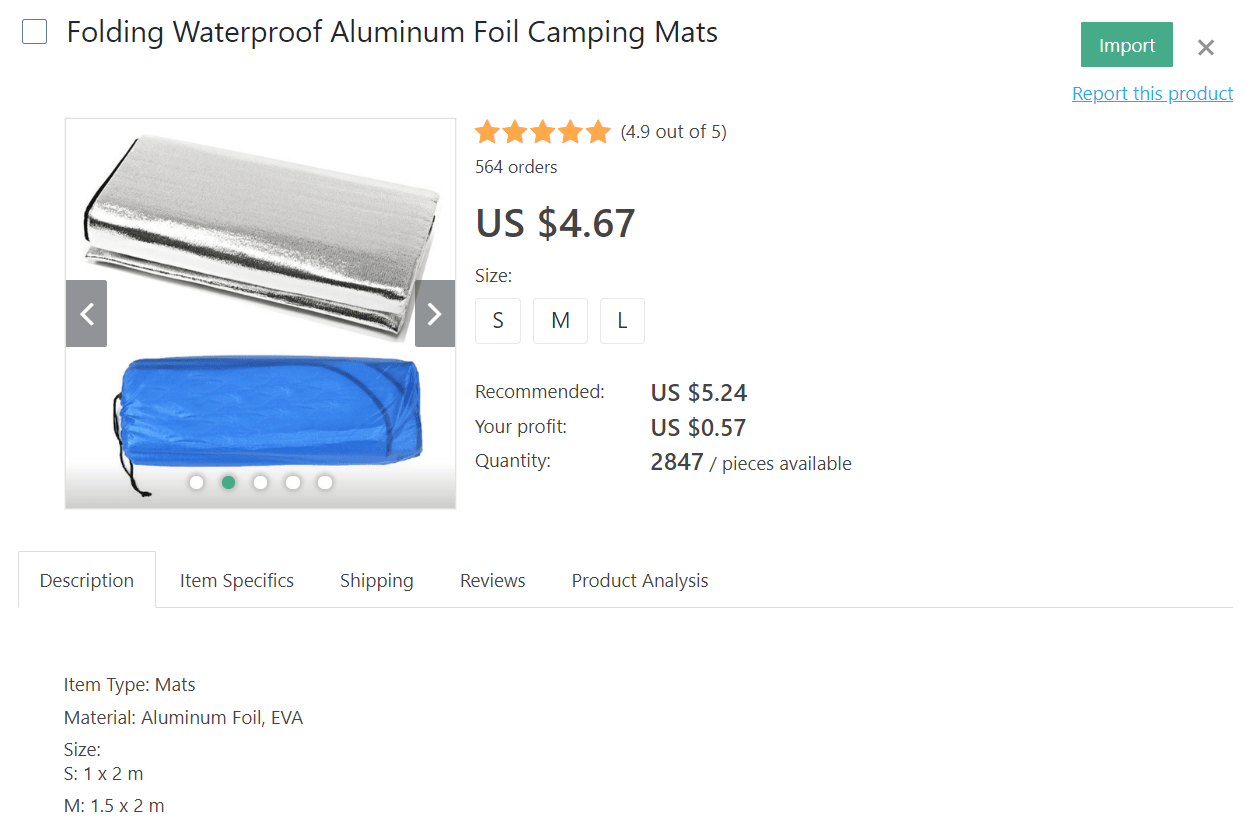Click the camping mat product image

(x=260, y=230)
